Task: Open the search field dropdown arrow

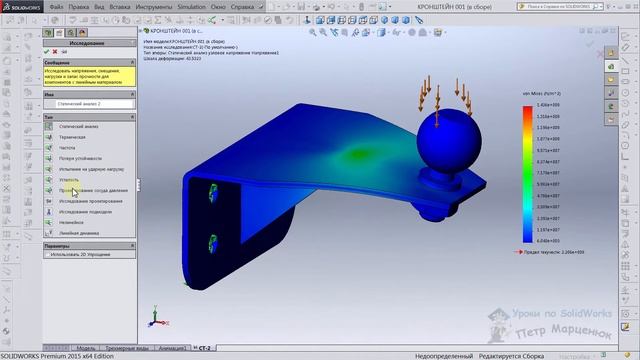Action: [601, 7]
